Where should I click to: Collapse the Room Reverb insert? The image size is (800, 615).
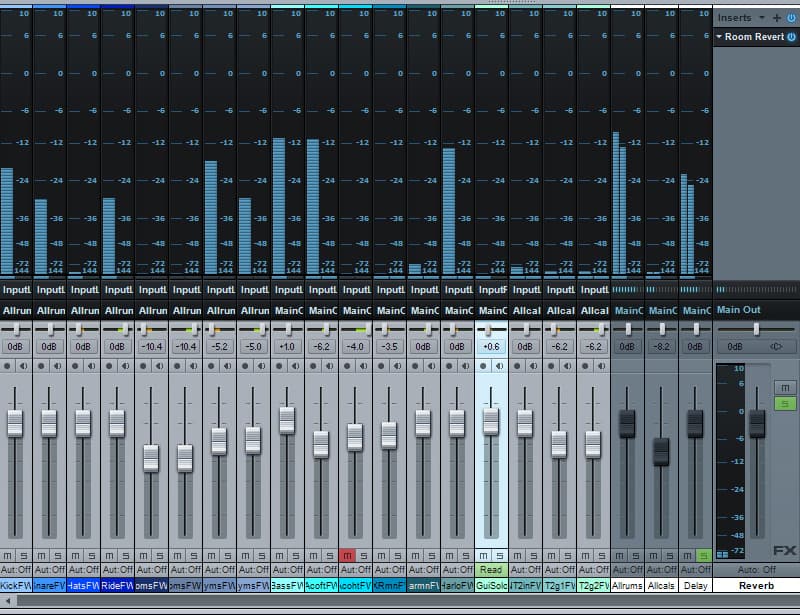pos(719,37)
